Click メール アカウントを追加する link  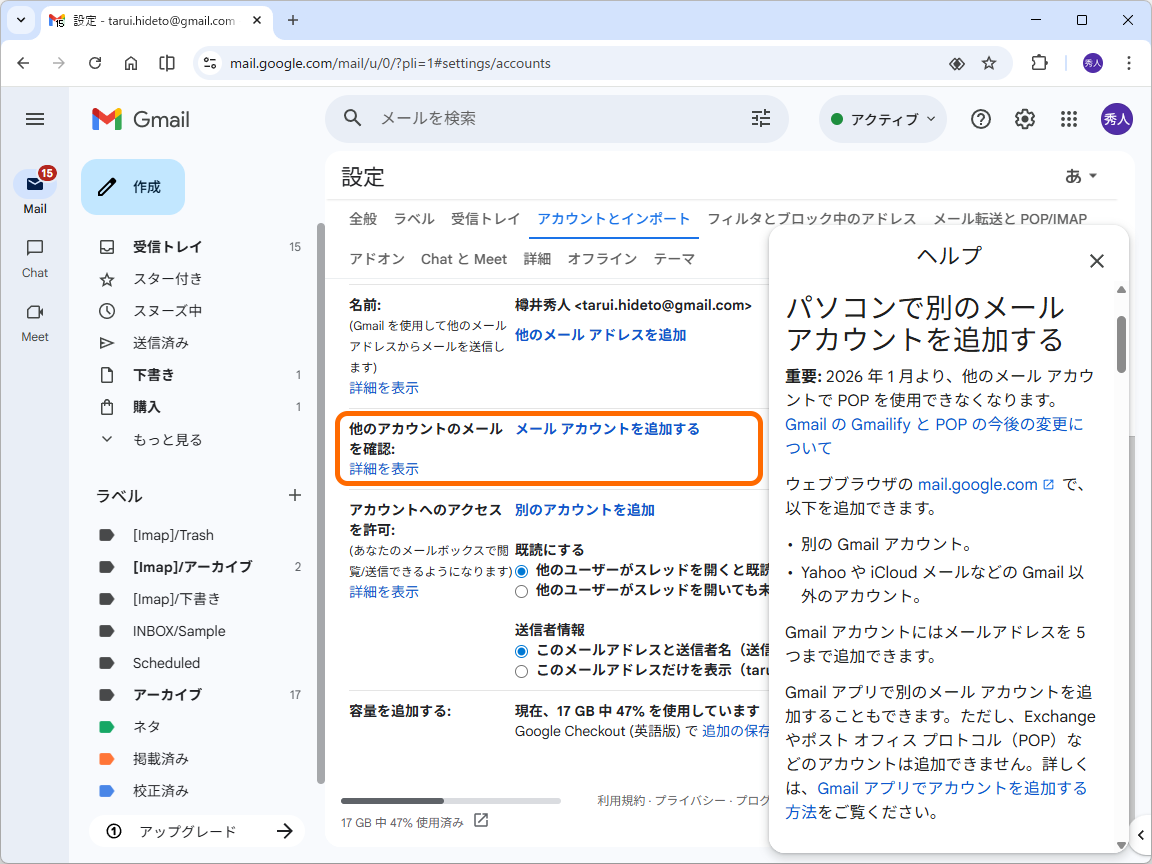pos(606,428)
